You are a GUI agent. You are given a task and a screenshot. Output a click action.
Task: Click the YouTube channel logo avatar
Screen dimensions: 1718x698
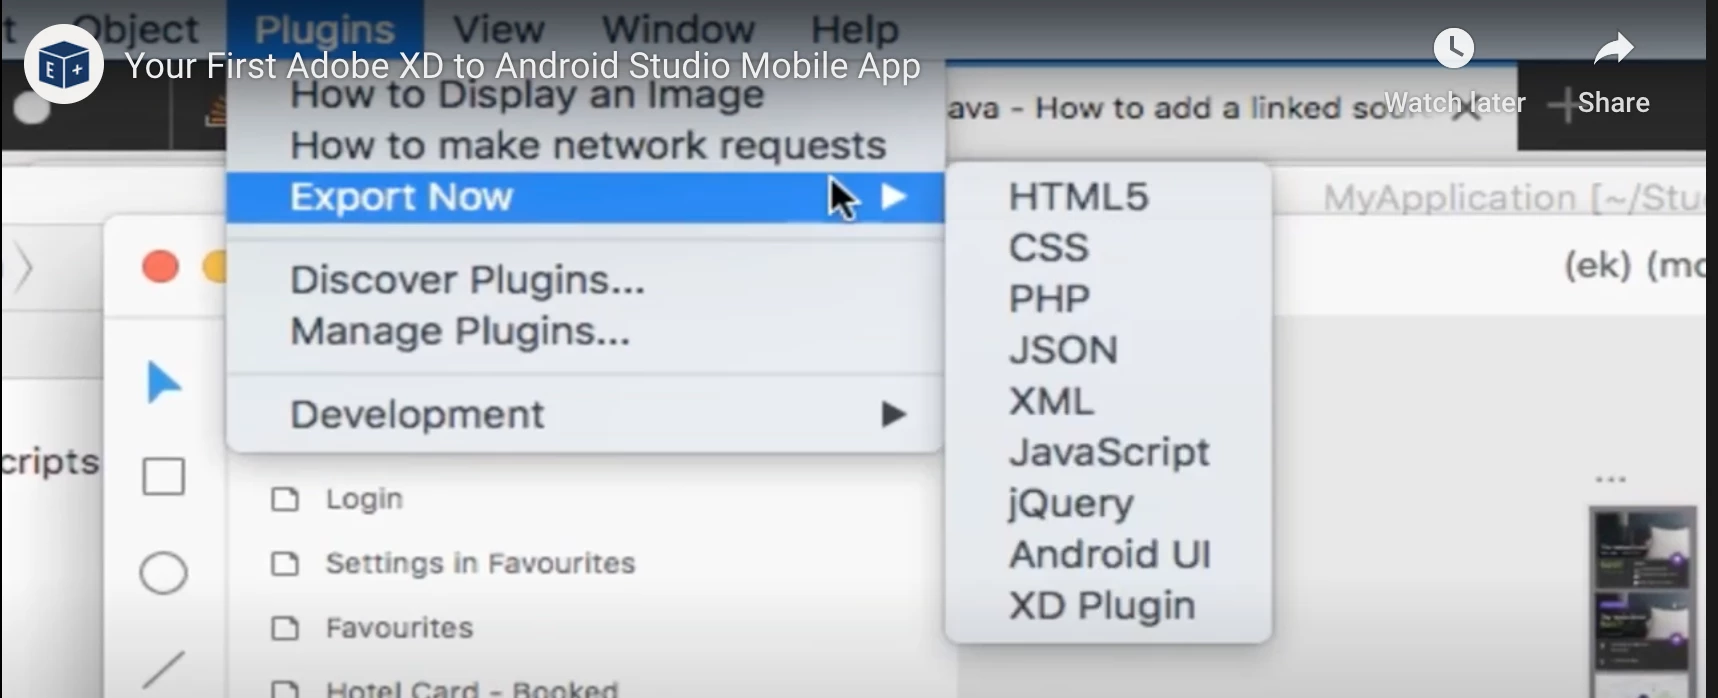pyautogui.click(x=64, y=65)
